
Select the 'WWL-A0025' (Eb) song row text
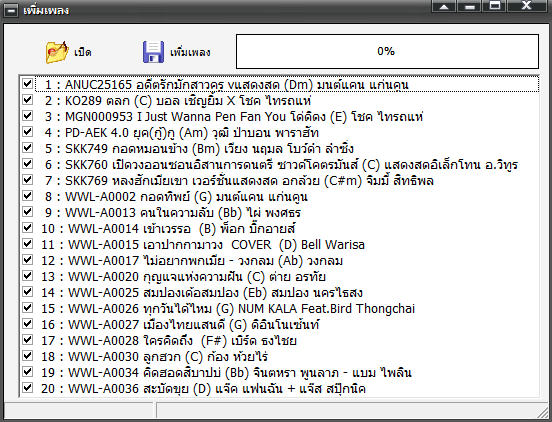202,293
